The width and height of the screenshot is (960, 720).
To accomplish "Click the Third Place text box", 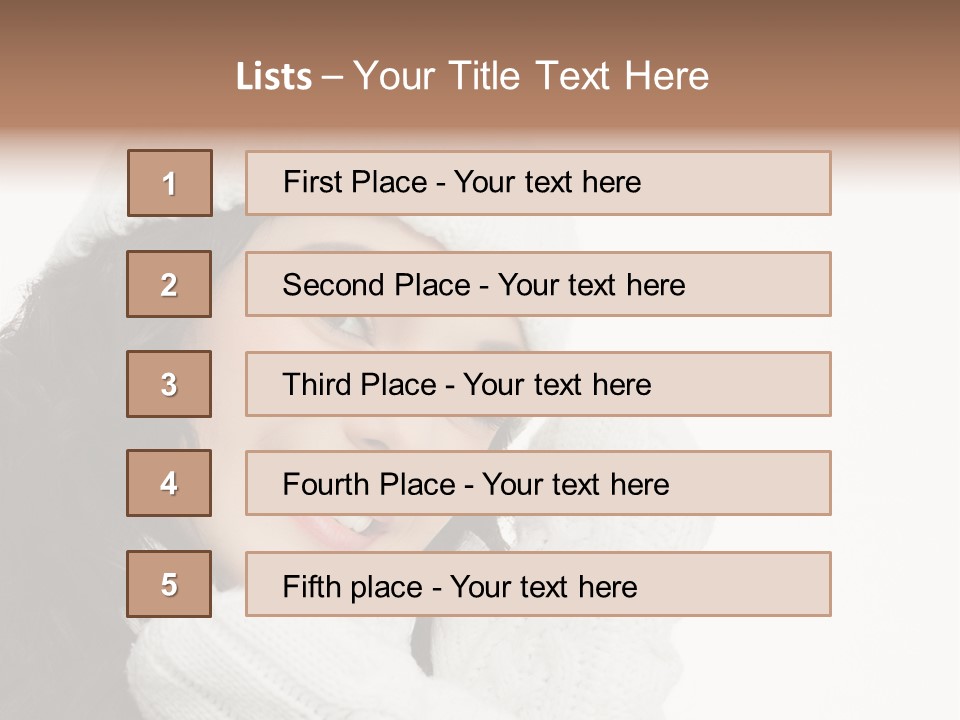I will [x=538, y=384].
